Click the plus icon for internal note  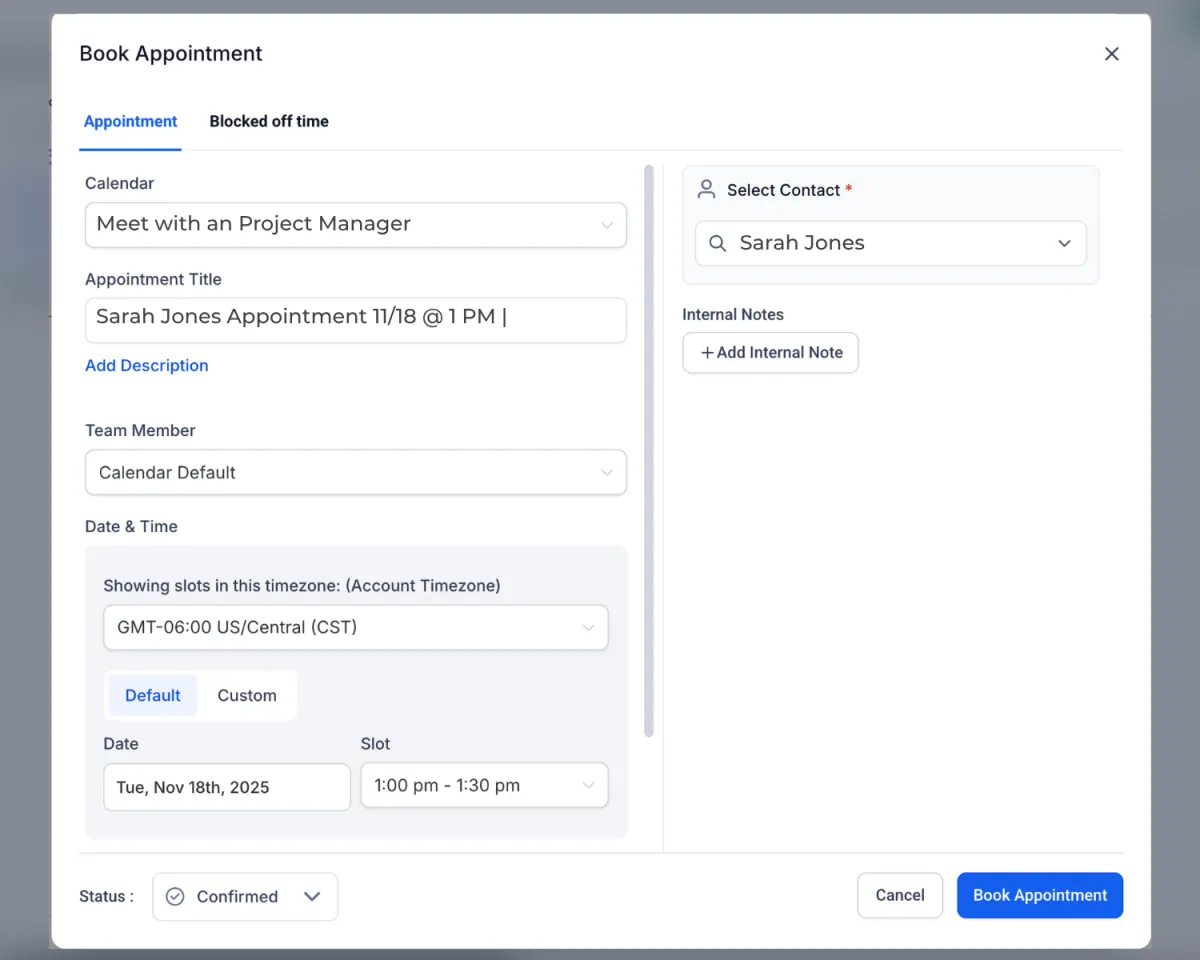(x=707, y=353)
